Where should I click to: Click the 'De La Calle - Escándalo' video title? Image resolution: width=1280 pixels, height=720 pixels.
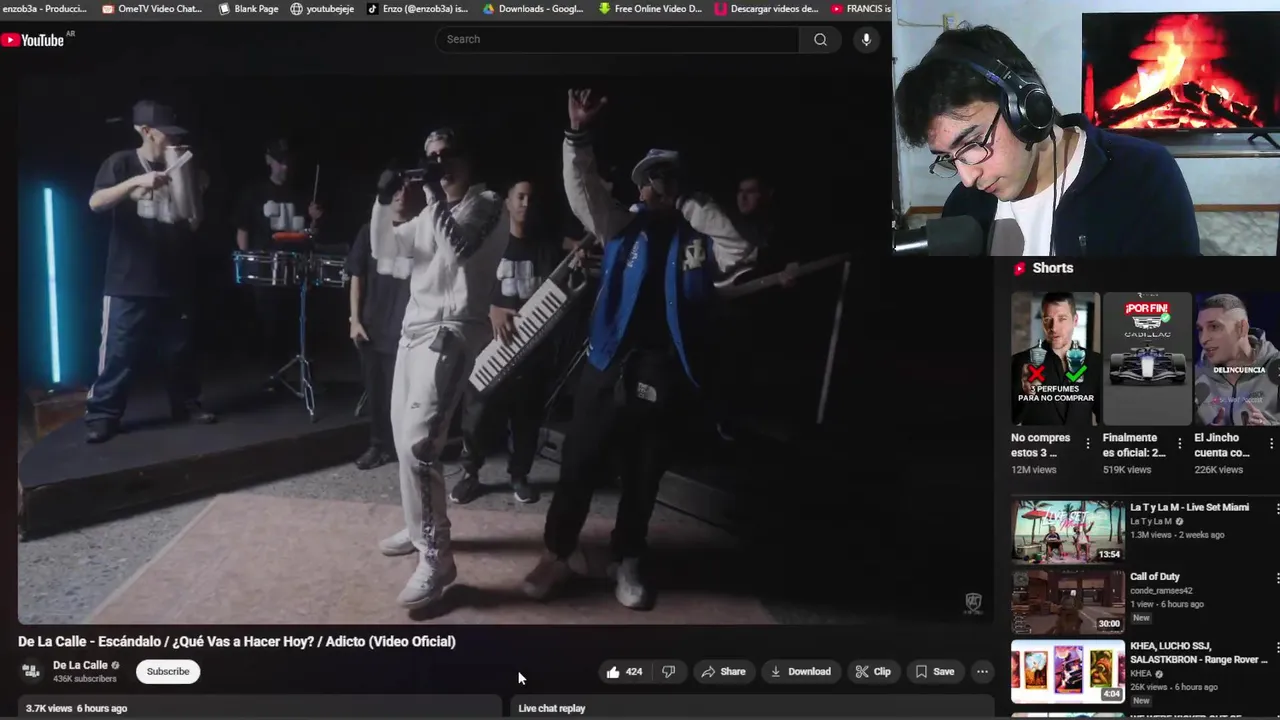click(236, 642)
